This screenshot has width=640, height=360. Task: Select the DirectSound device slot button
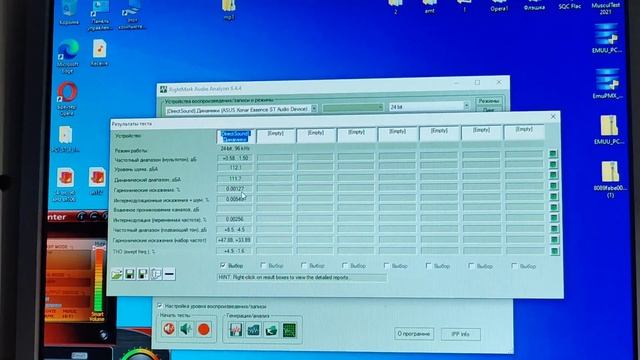pos(235,136)
